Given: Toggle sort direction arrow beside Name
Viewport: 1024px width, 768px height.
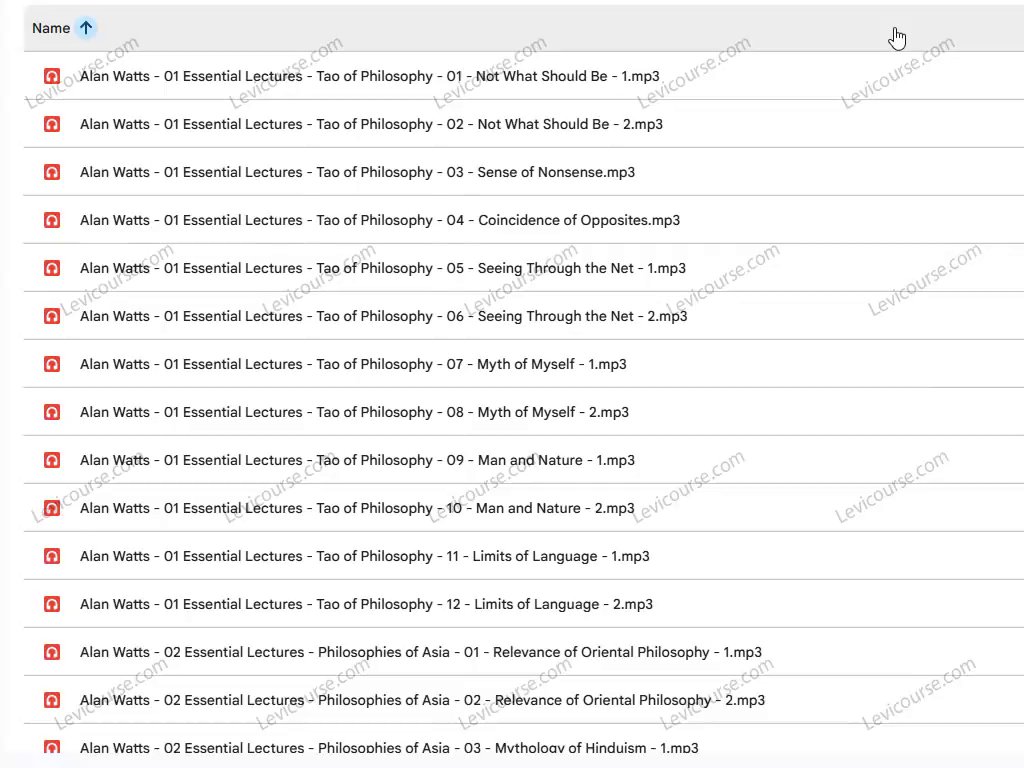Looking at the screenshot, I should coord(86,28).
